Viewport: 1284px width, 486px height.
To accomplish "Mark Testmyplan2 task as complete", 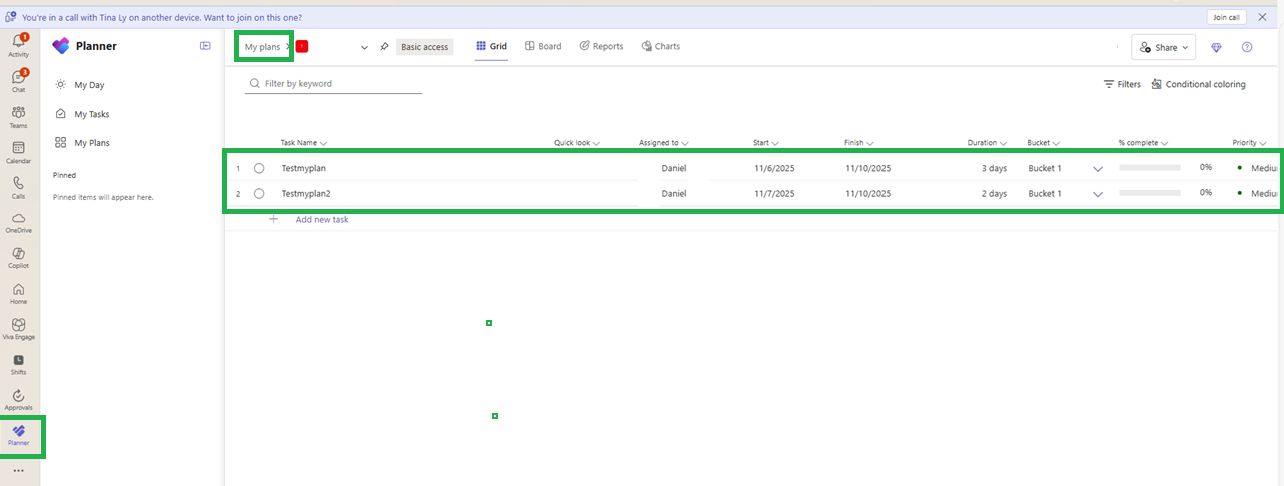I will (x=259, y=193).
